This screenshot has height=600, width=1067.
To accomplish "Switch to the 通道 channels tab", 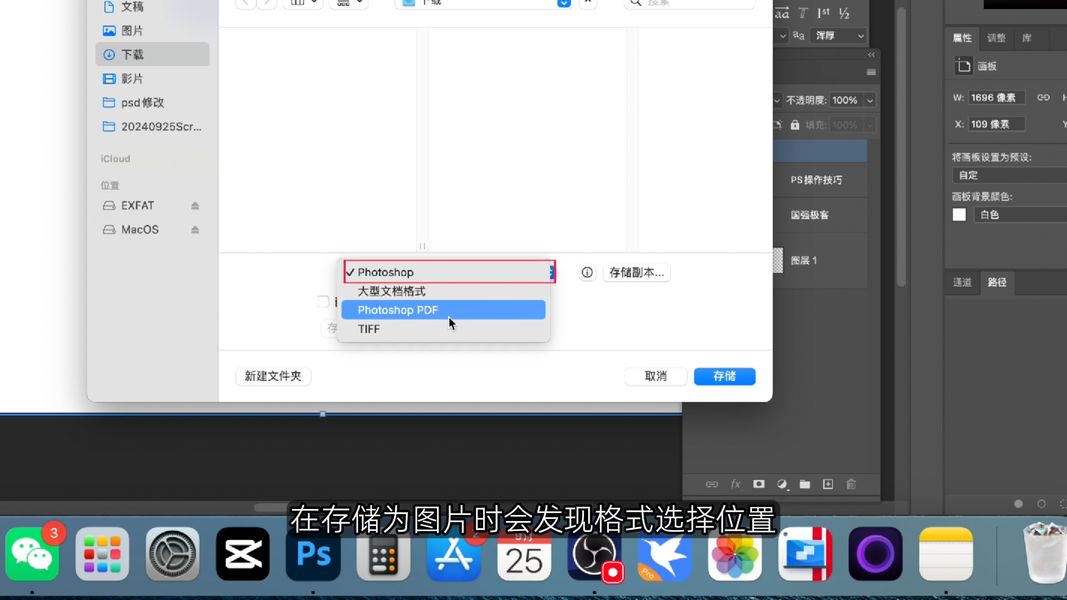I will [x=962, y=282].
